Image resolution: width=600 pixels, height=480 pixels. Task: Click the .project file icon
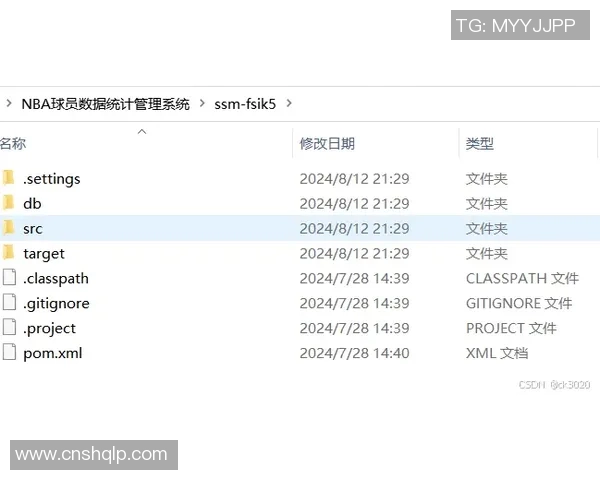pos(9,327)
